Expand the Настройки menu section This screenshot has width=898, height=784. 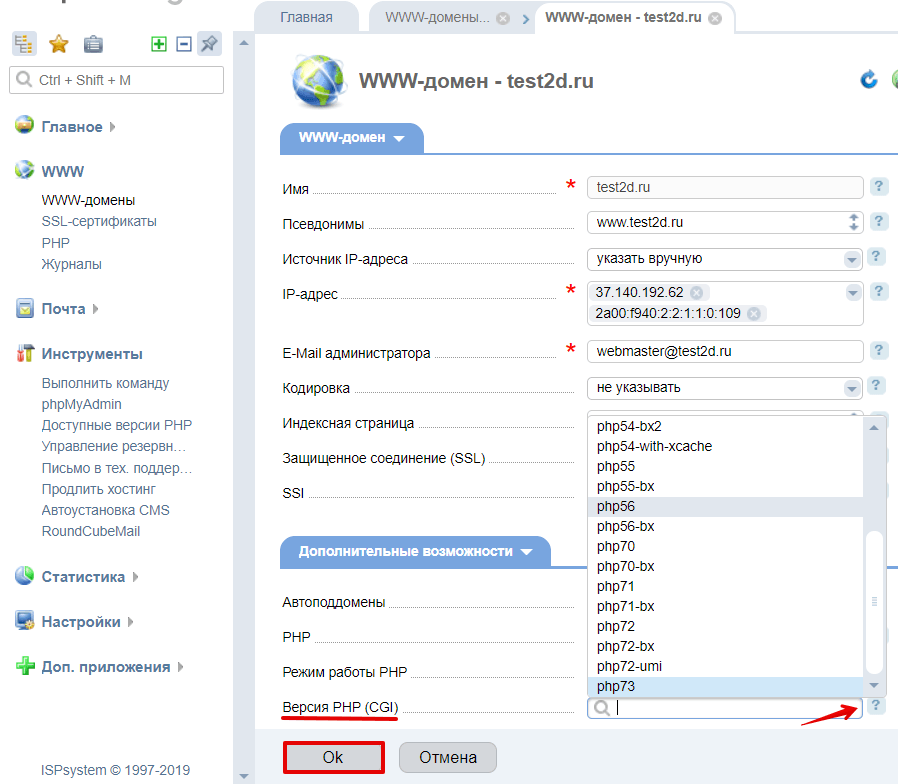pos(131,622)
